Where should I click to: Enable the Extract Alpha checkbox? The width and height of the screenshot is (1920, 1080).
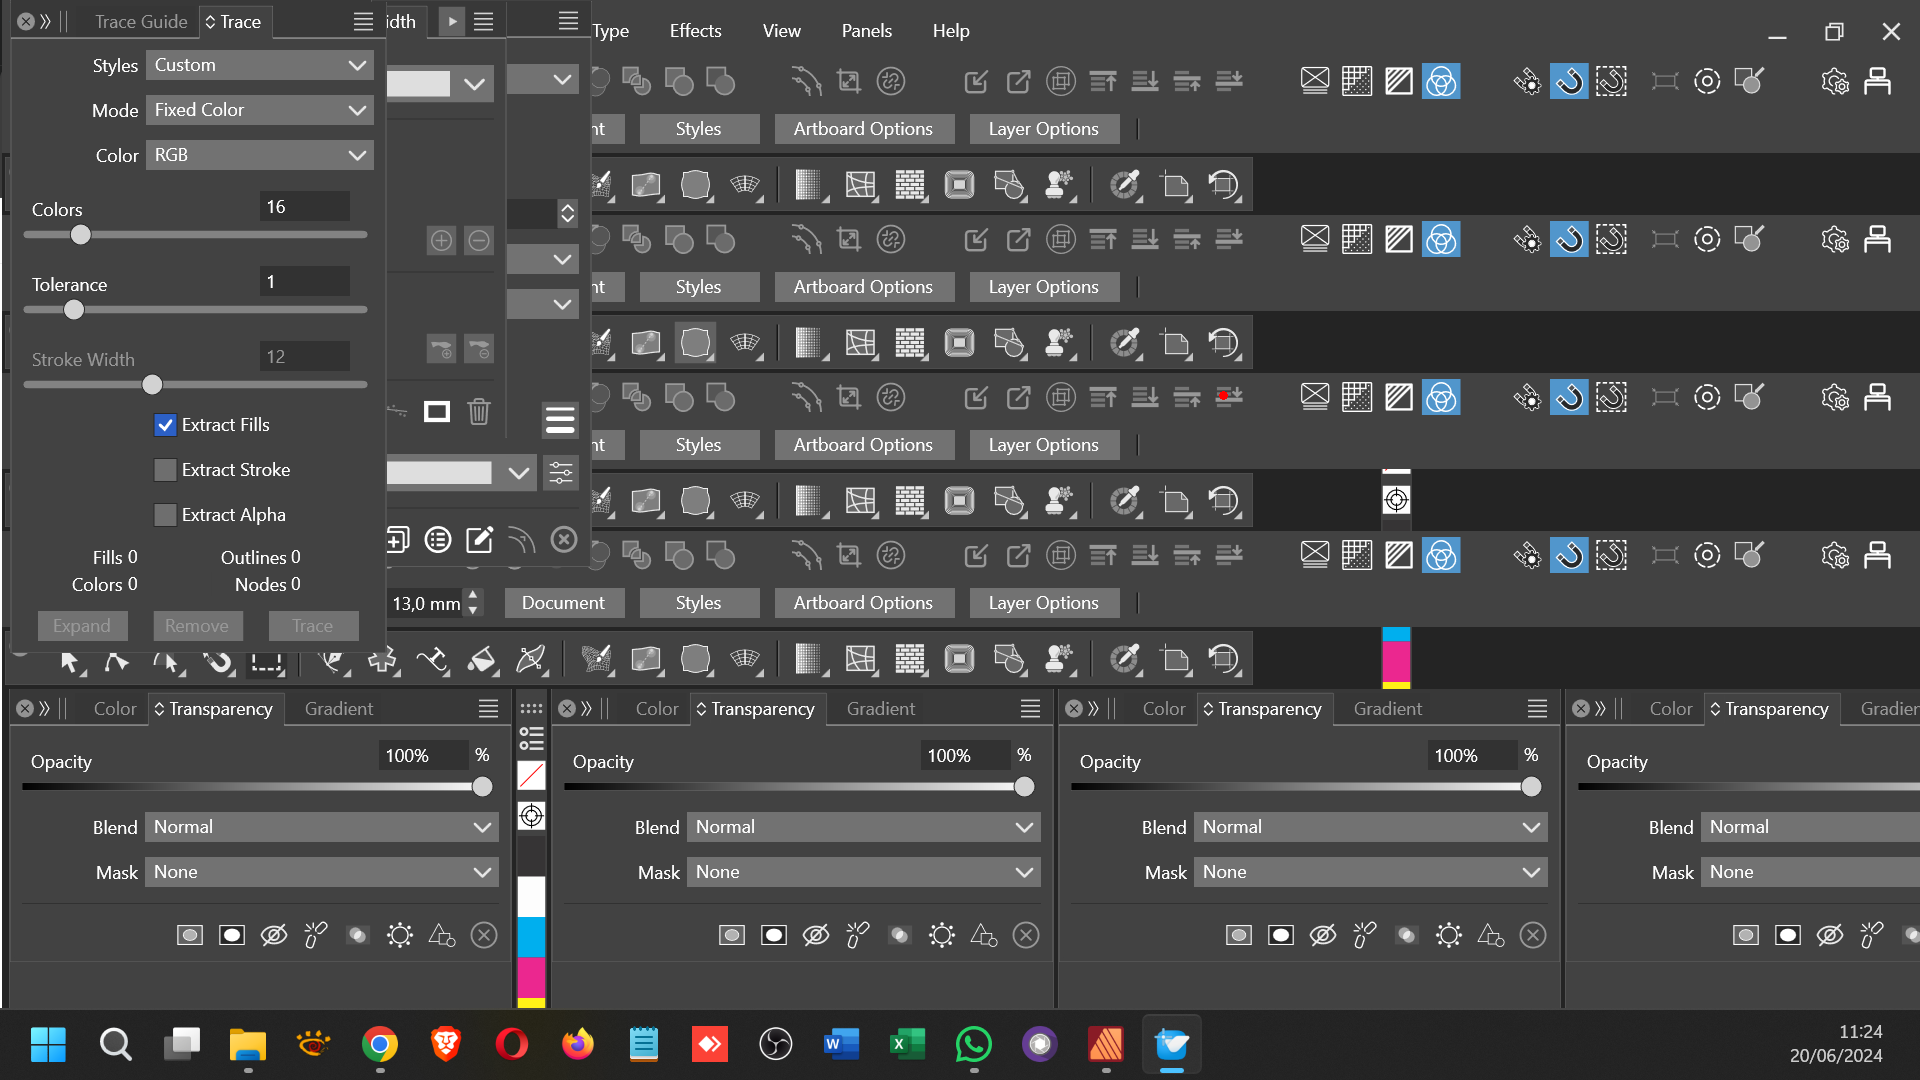166,515
